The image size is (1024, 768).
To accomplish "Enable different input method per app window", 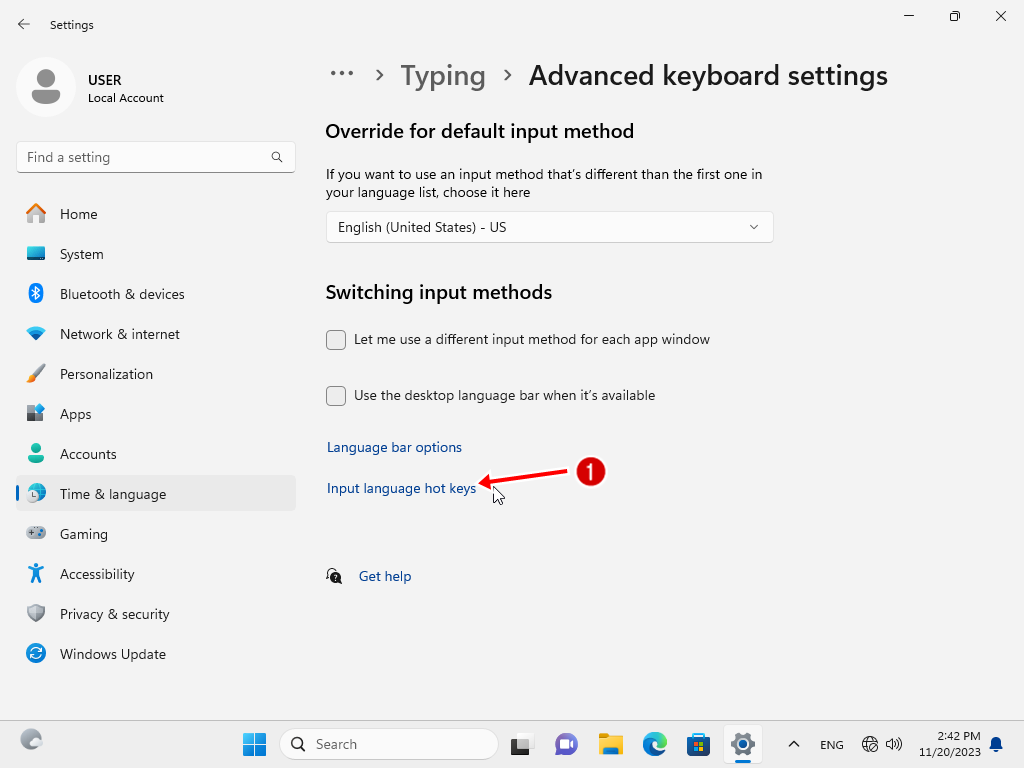I will [x=336, y=340].
